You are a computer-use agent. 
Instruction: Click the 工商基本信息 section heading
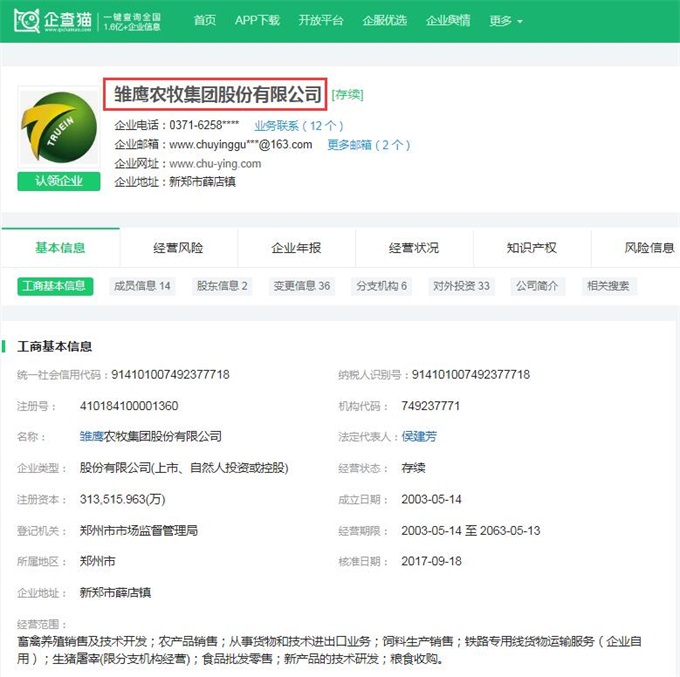55,346
